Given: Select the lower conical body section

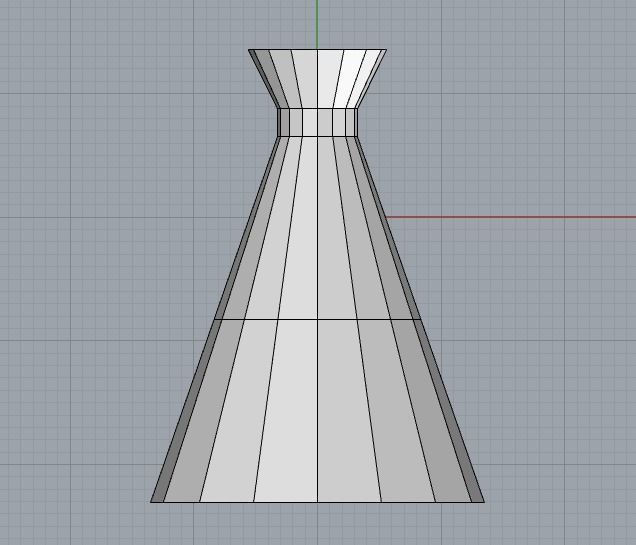Looking at the screenshot, I should [317, 411].
